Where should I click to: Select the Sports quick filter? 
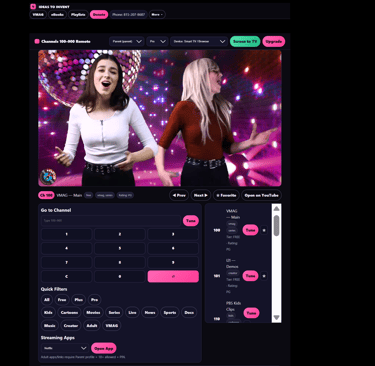[170, 313]
